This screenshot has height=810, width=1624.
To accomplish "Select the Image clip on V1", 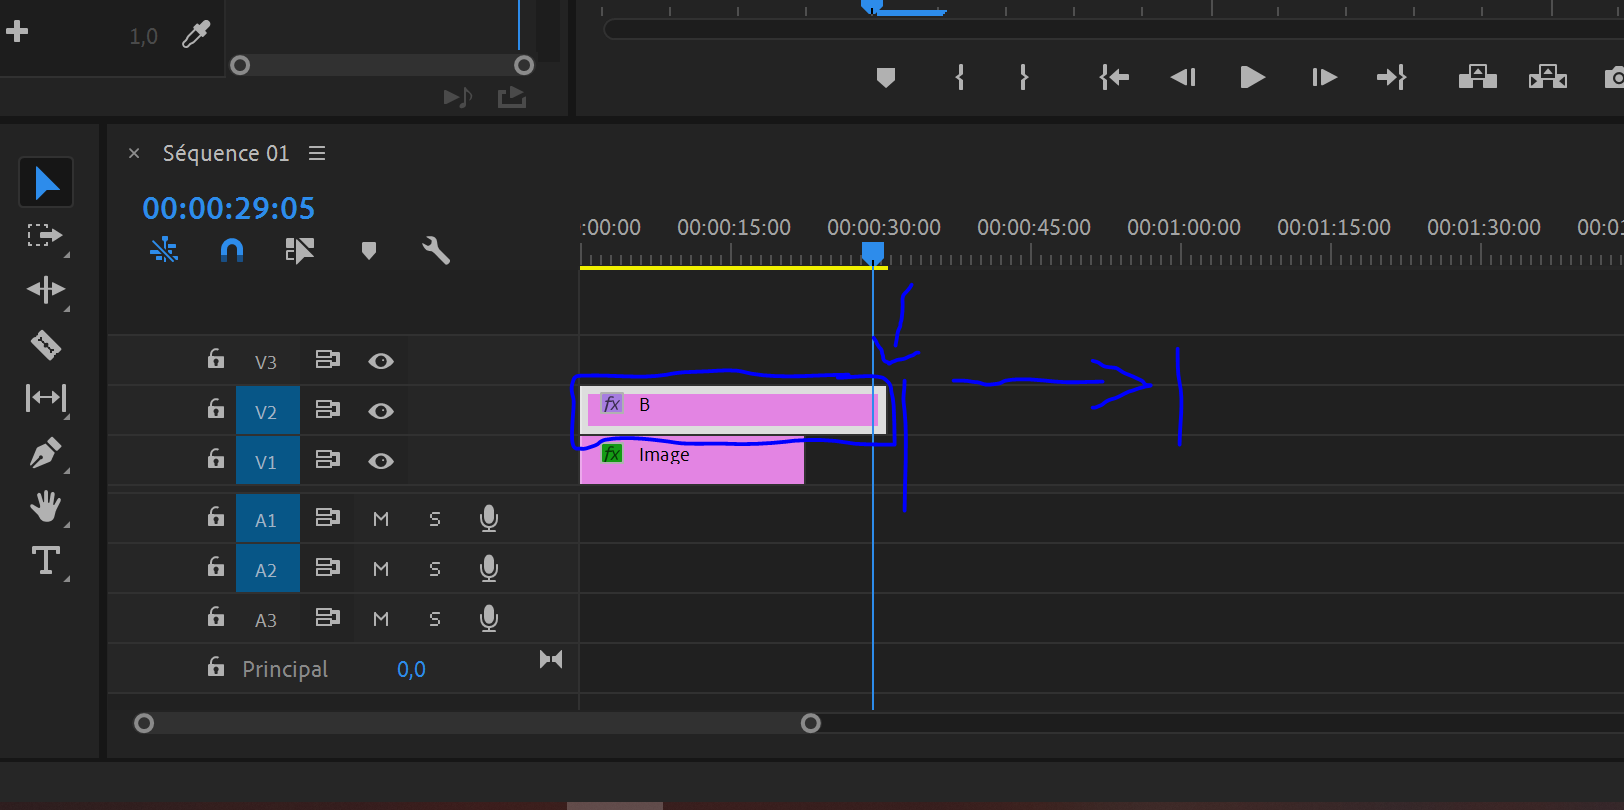I will pyautogui.click(x=692, y=461).
